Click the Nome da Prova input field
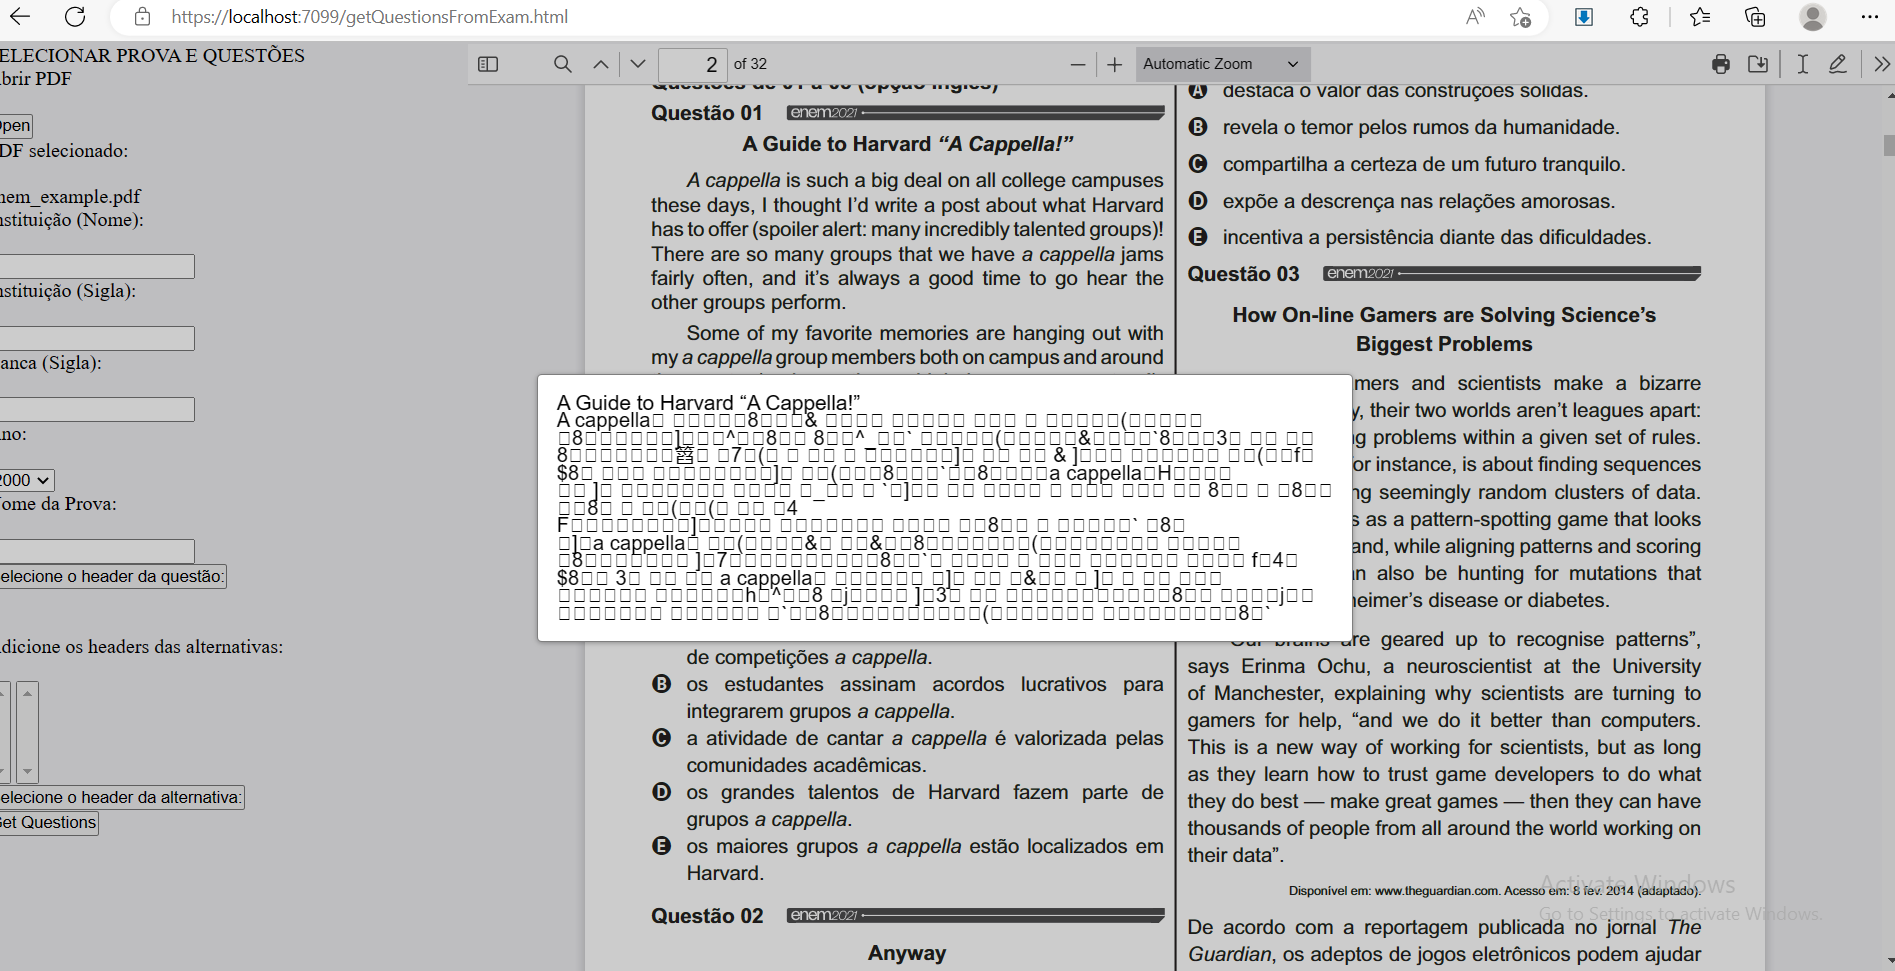1895x971 pixels. coord(97,551)
